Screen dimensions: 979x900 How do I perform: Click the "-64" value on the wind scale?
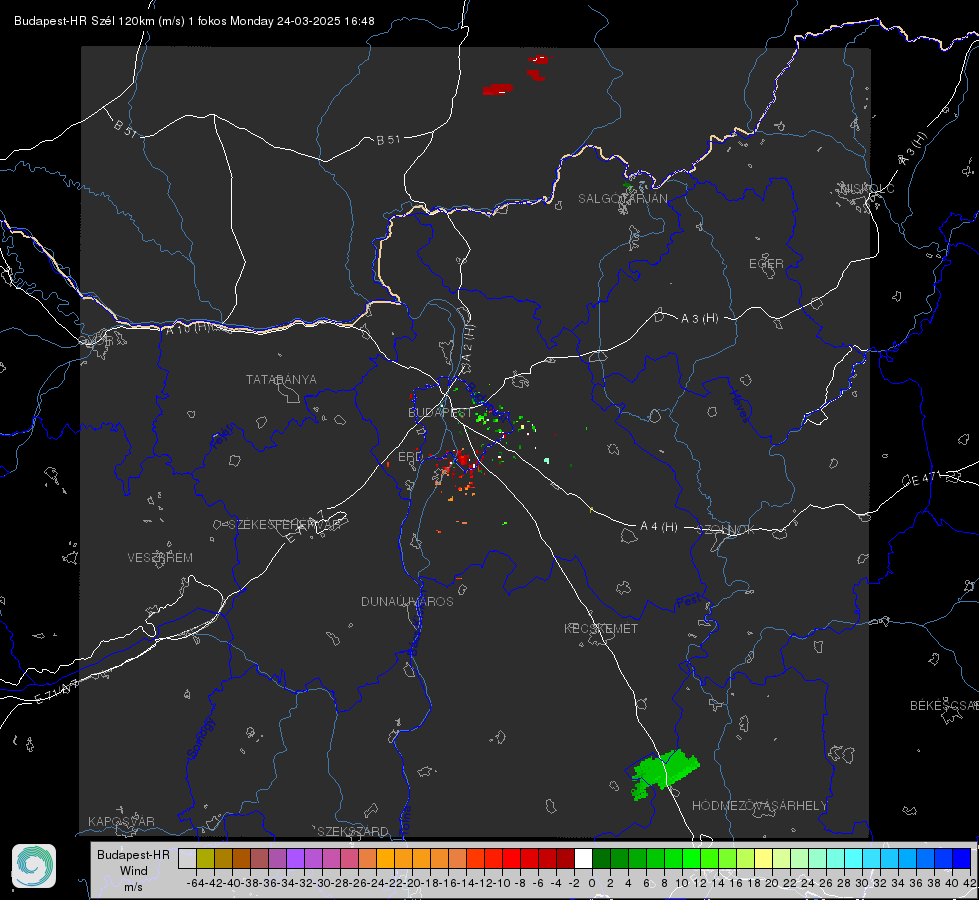pos(195,883)
